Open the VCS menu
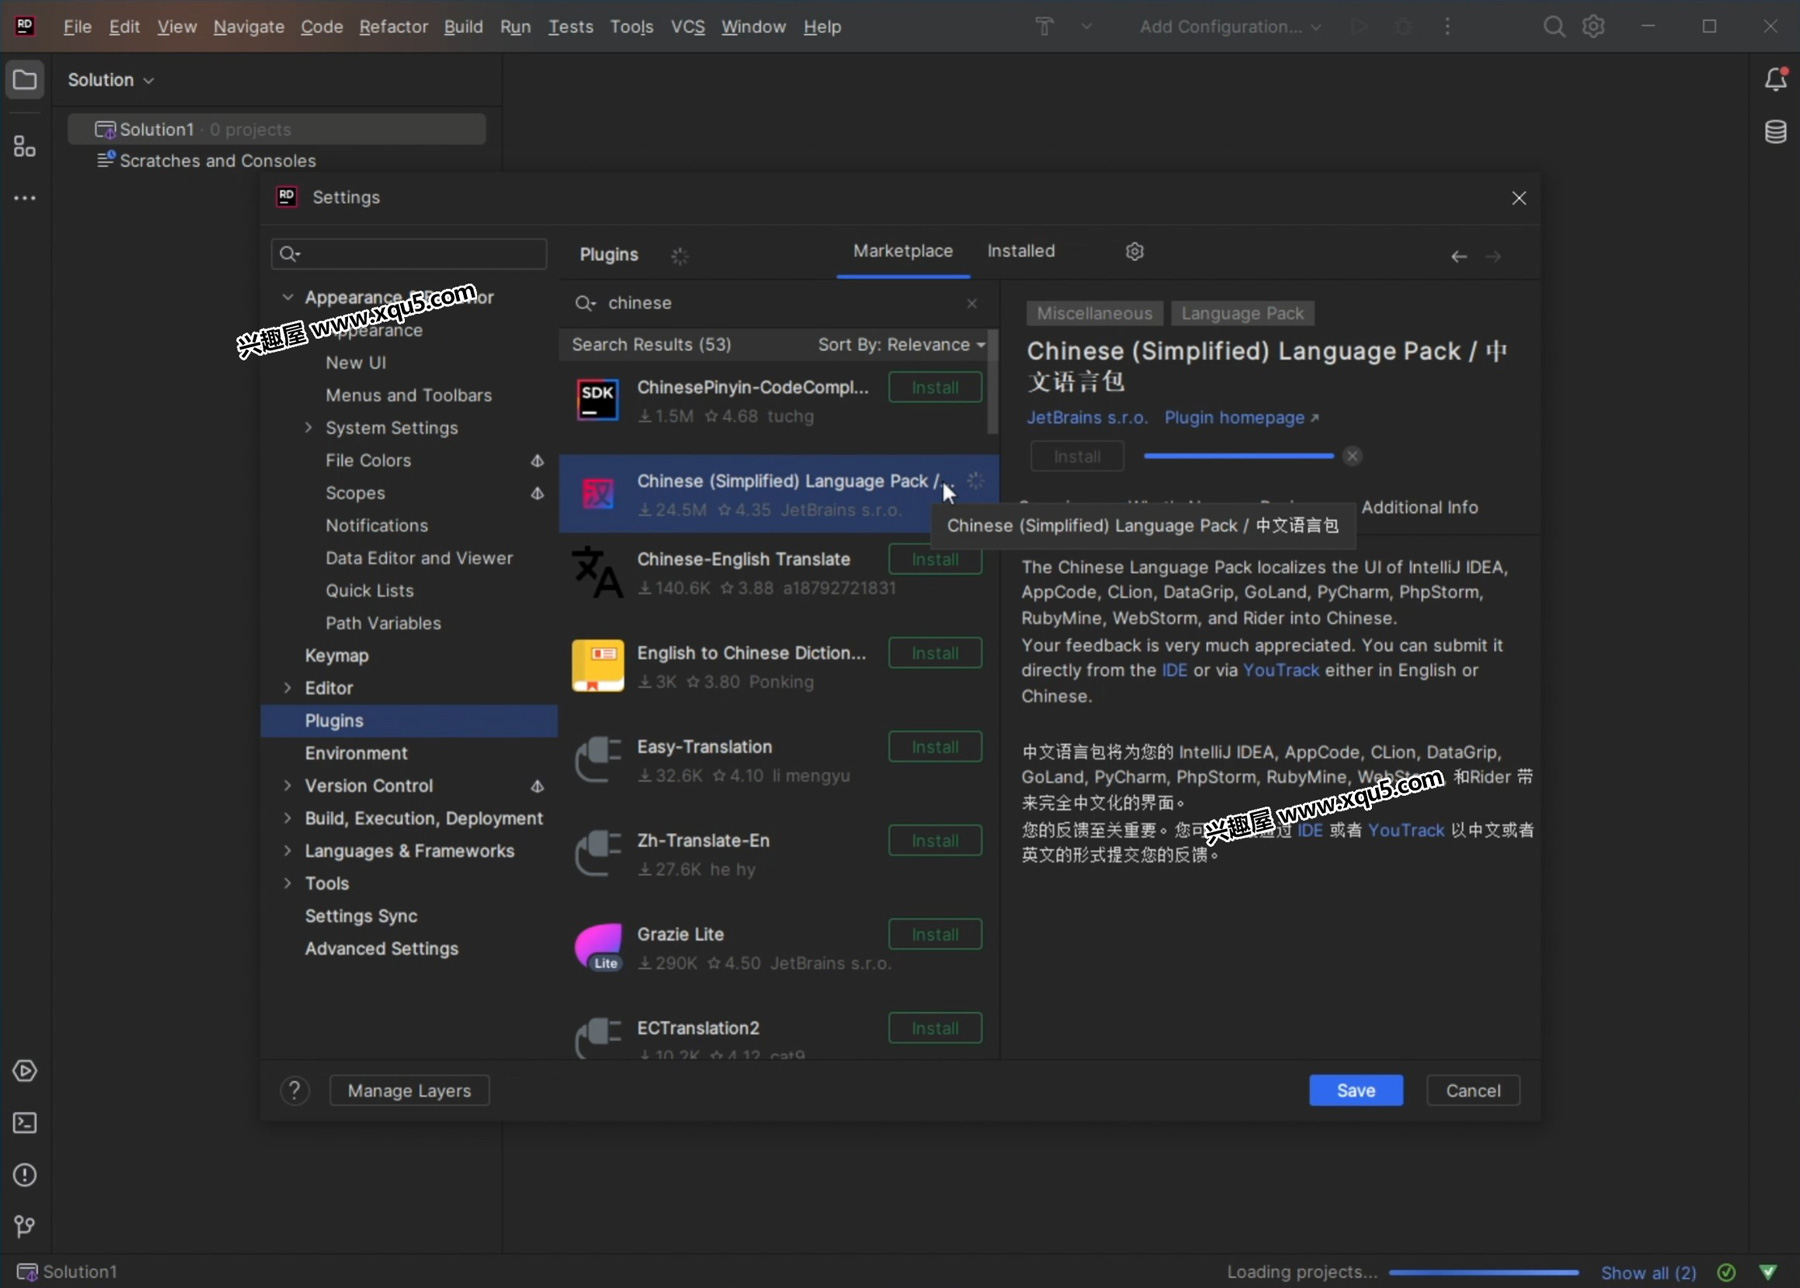Viewport: 1800px width, 1288px height. pyautogui.click(x=687, y=27)
